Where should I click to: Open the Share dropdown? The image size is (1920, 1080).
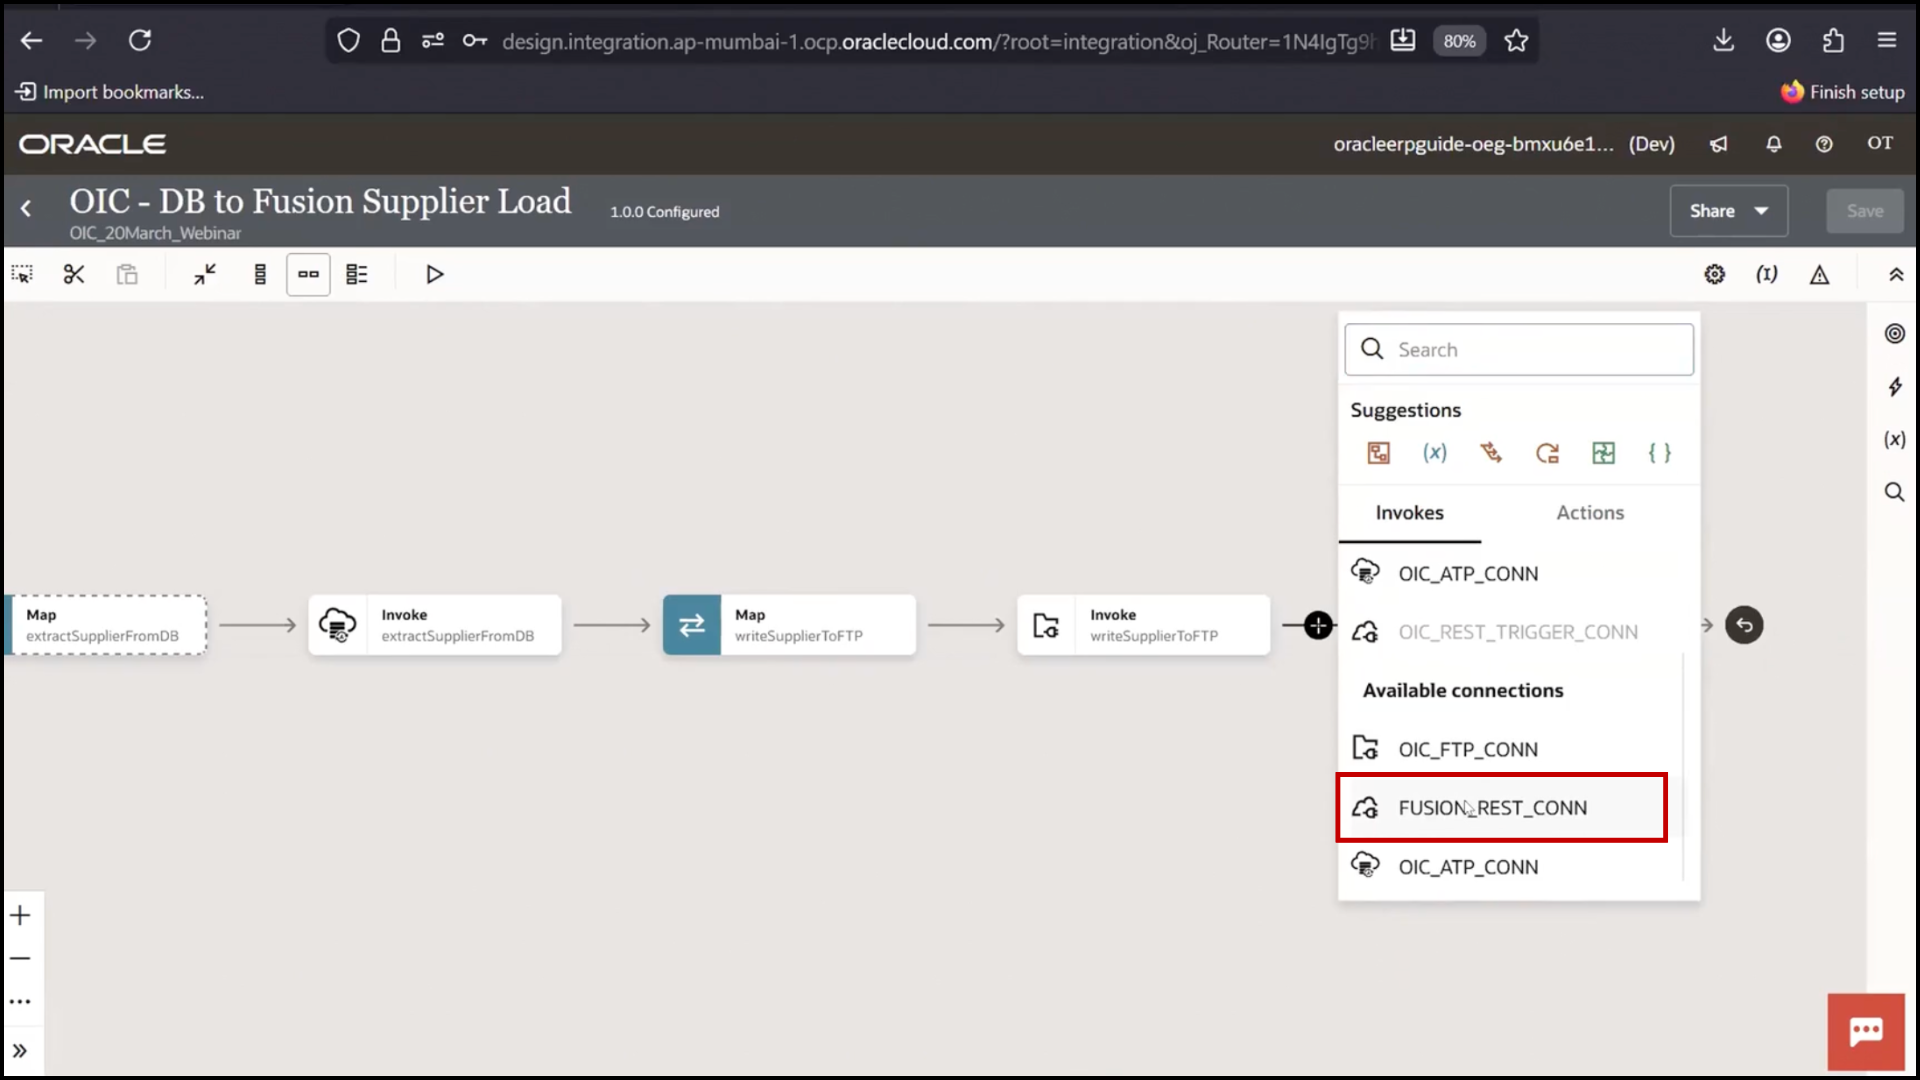click(1729, 211)
